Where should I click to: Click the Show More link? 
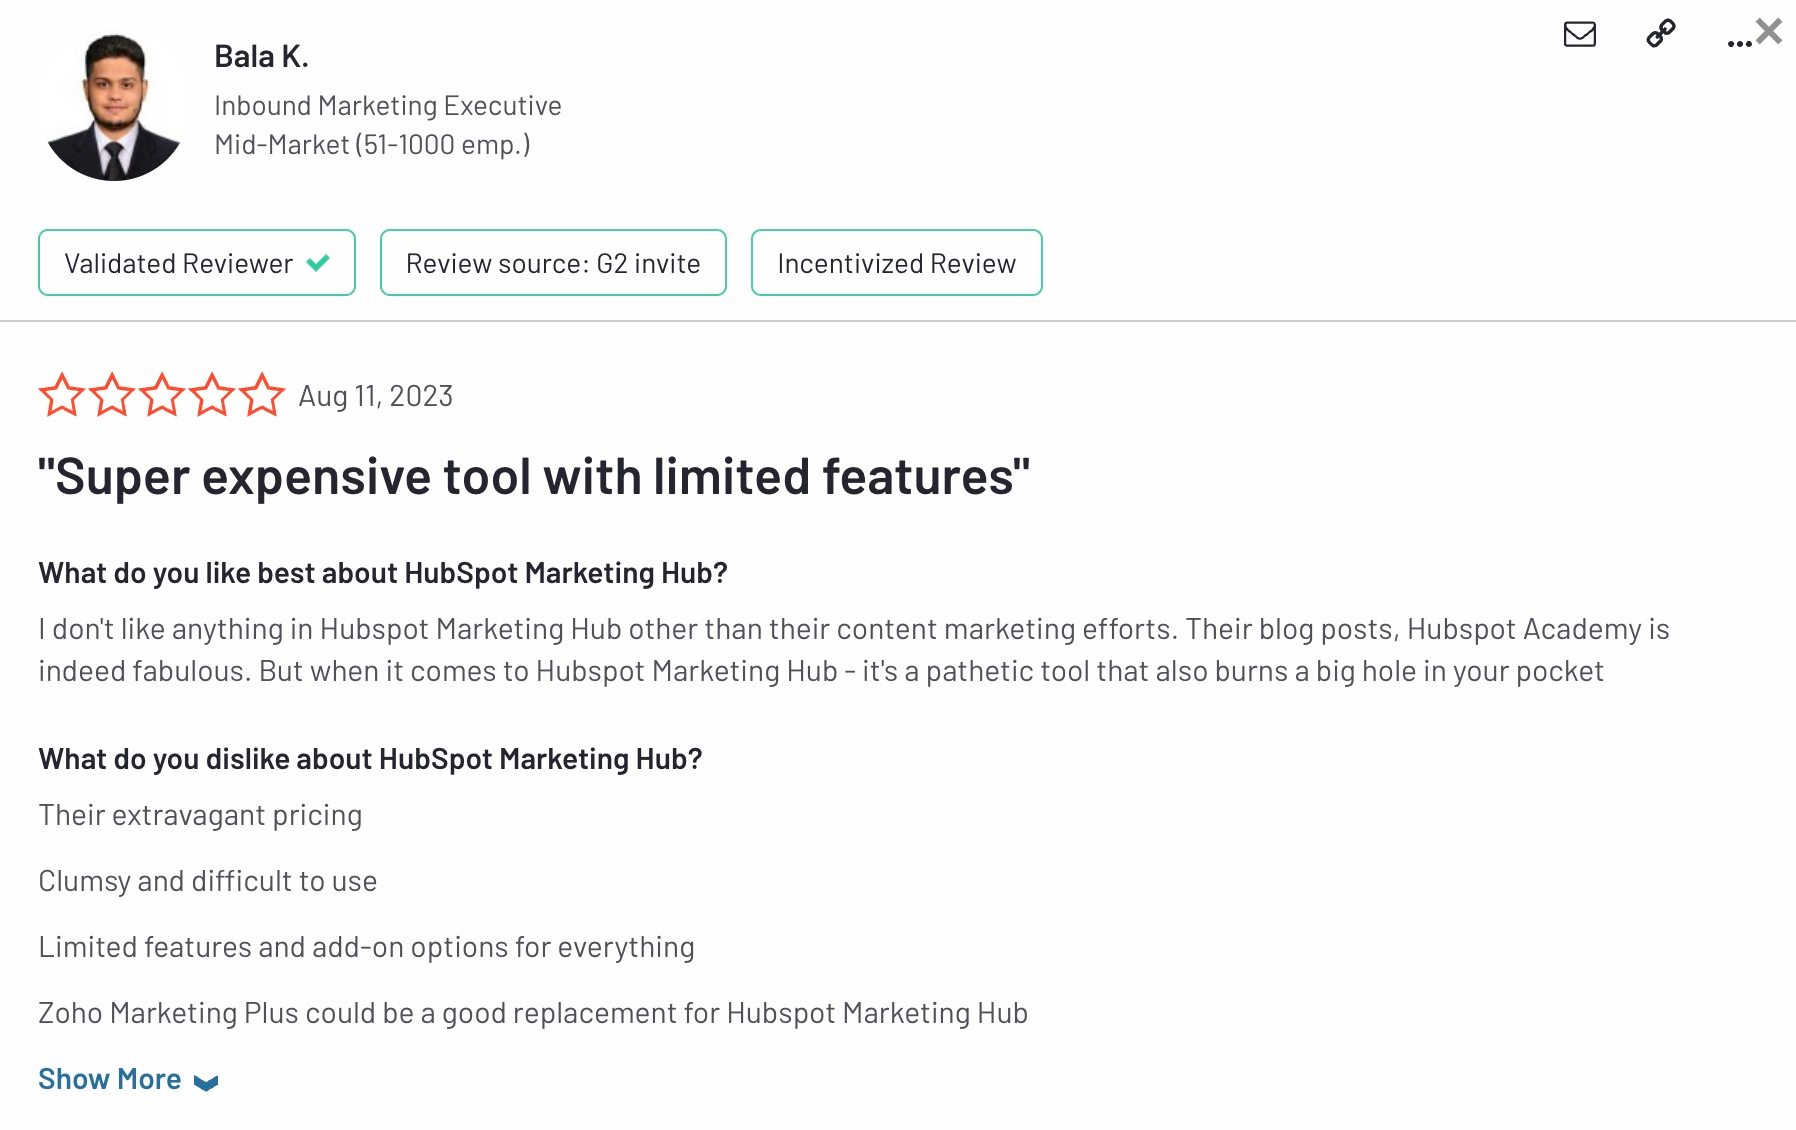110,1079
